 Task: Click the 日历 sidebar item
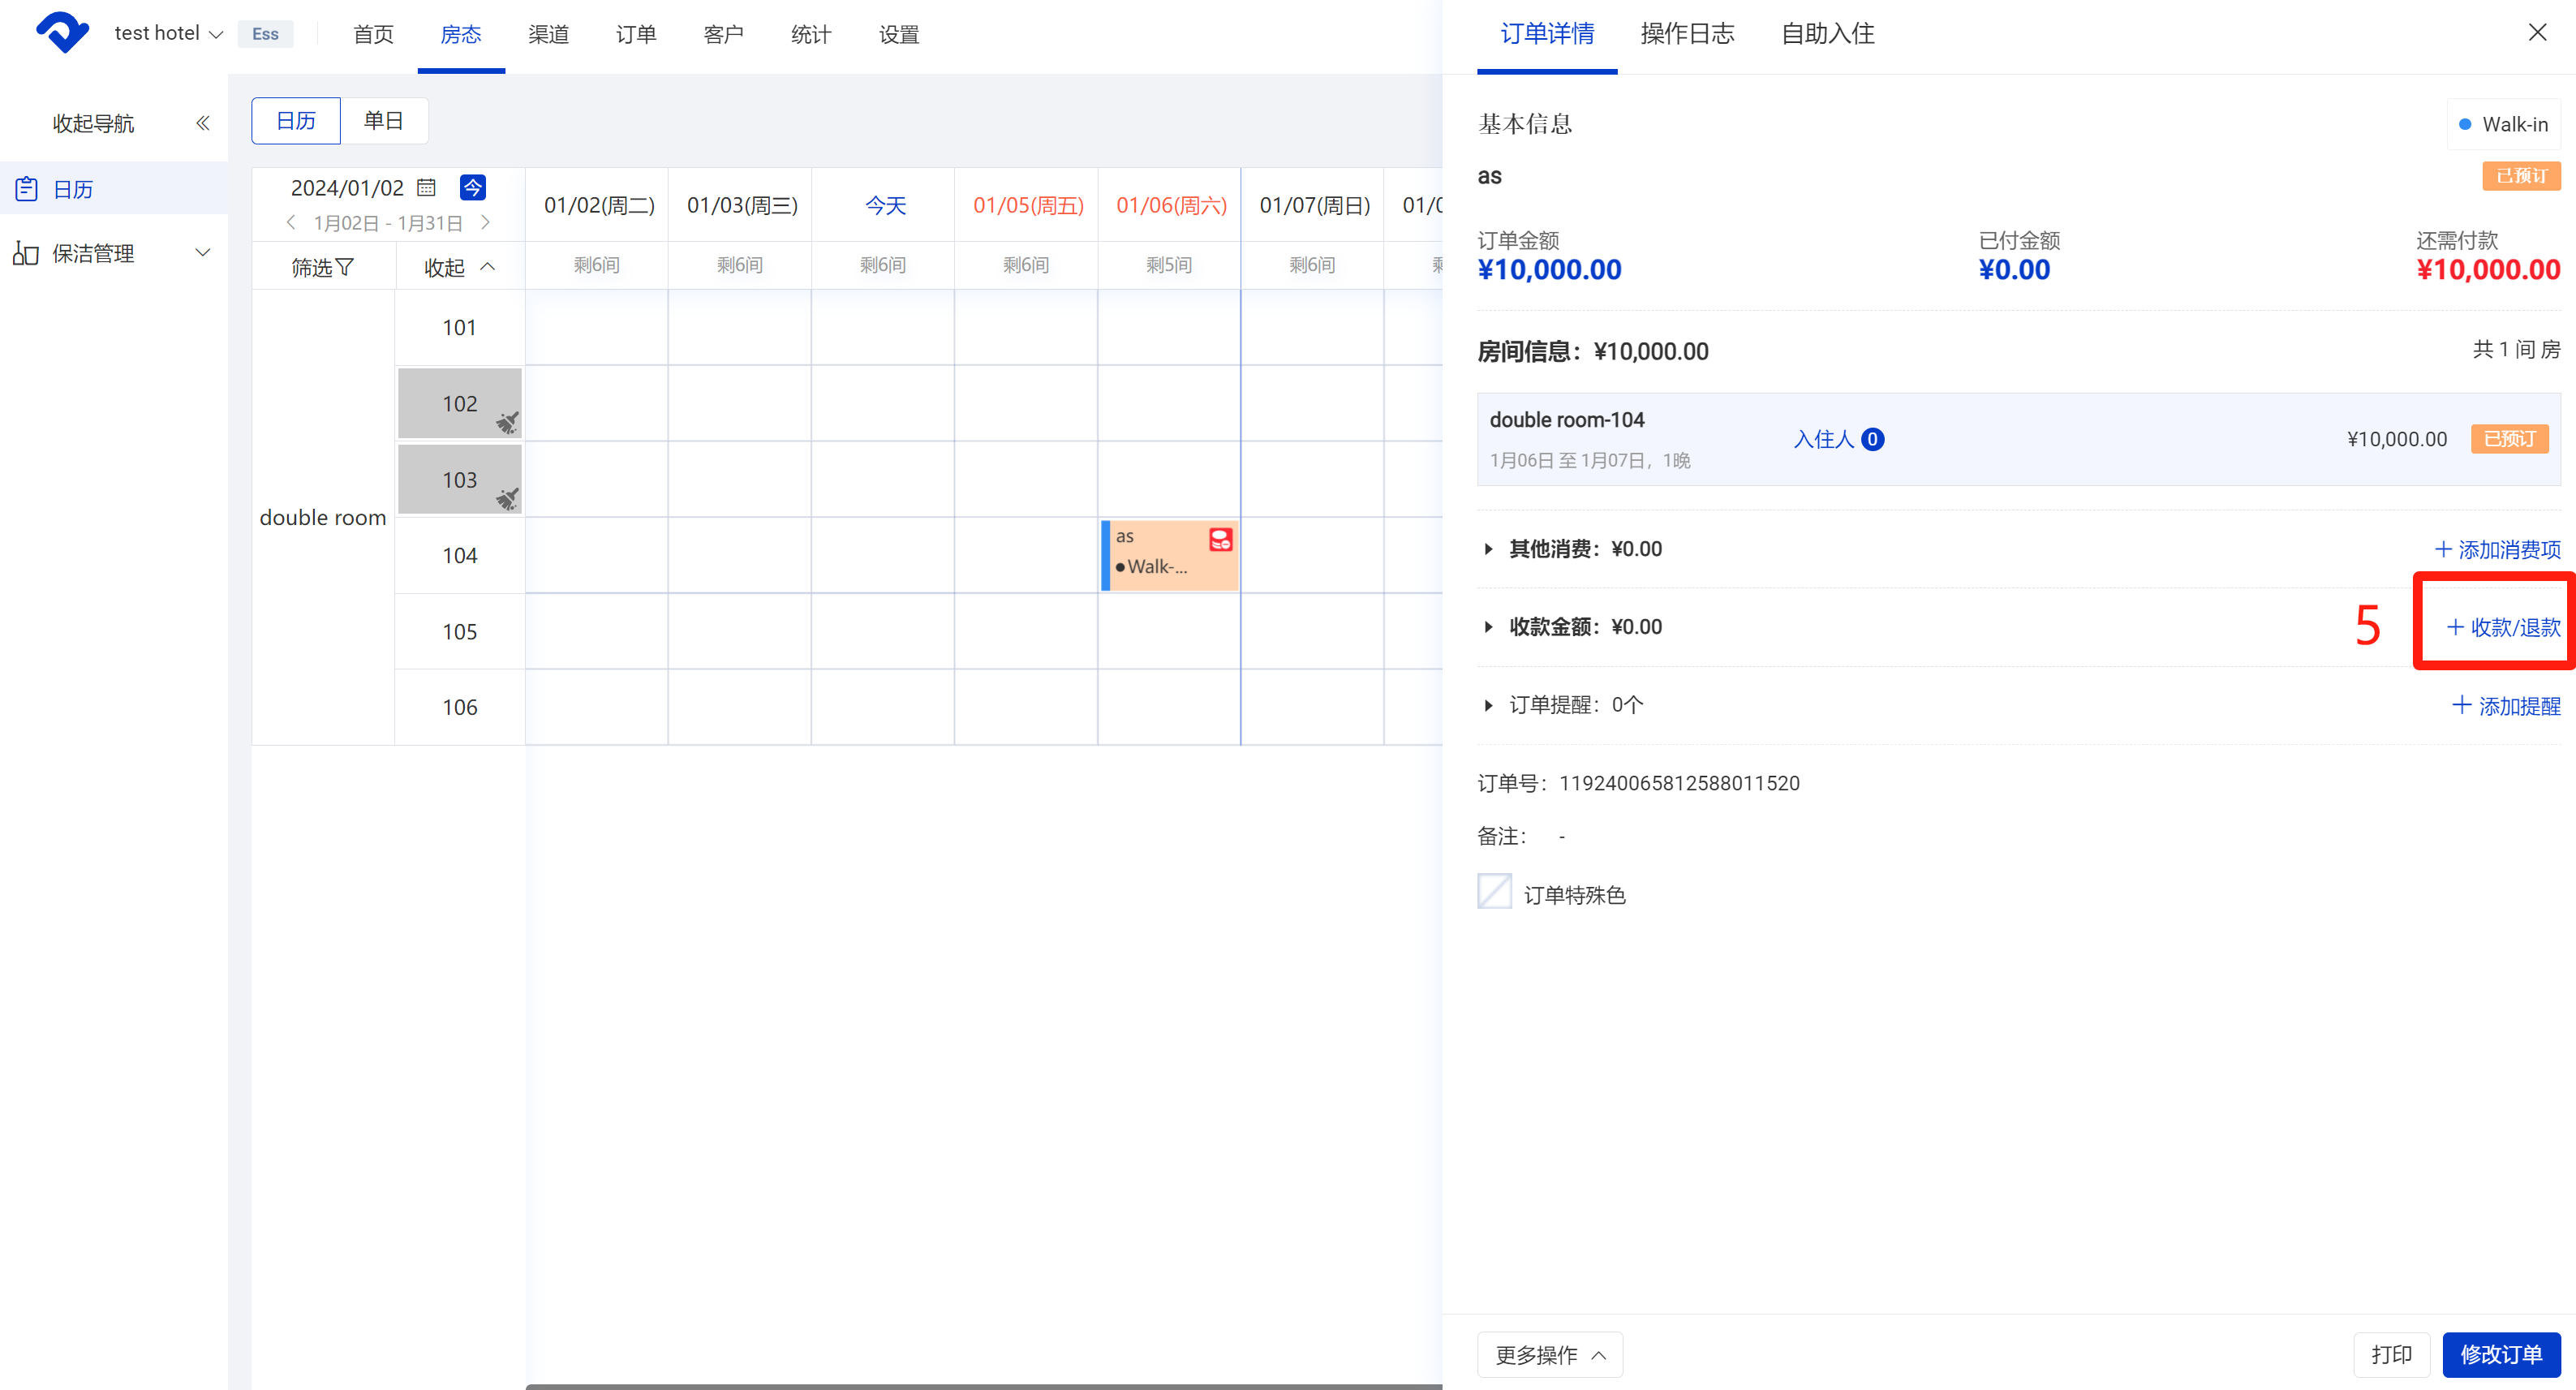click(x=114, y=188)
